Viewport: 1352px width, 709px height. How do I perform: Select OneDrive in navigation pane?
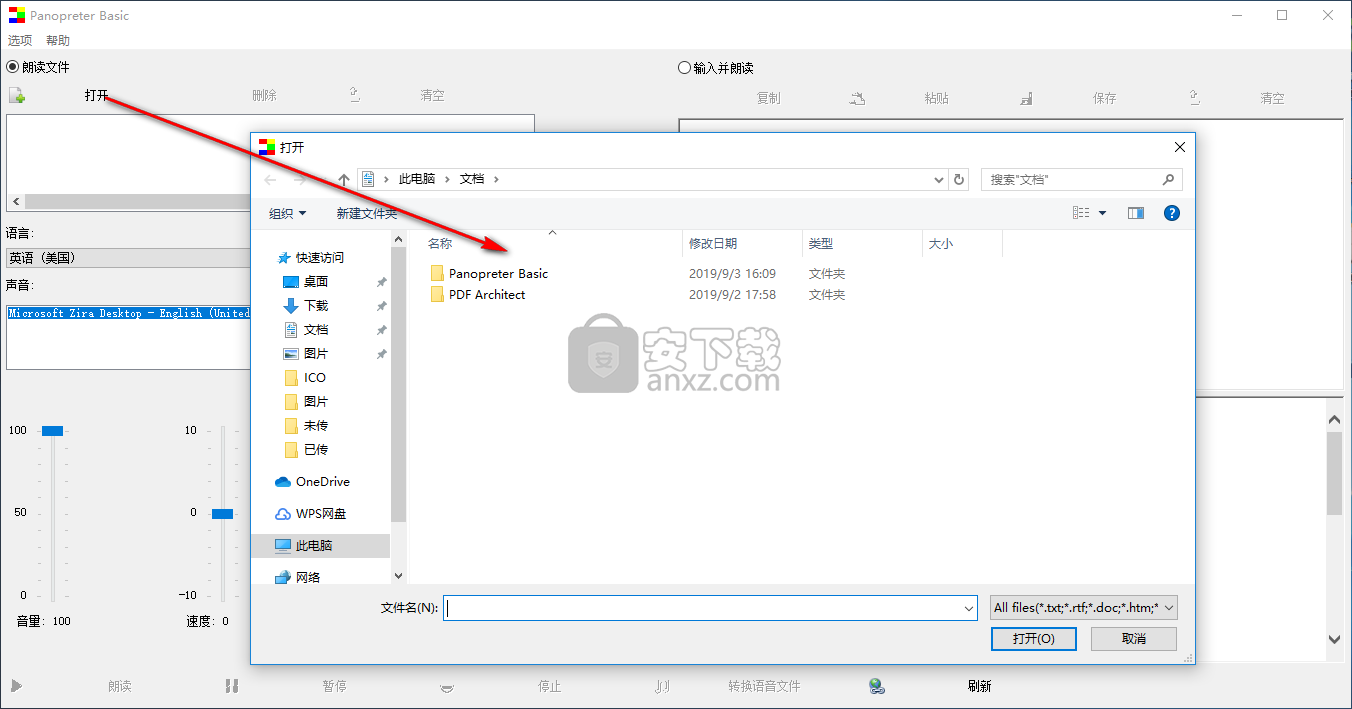[322, 481]
